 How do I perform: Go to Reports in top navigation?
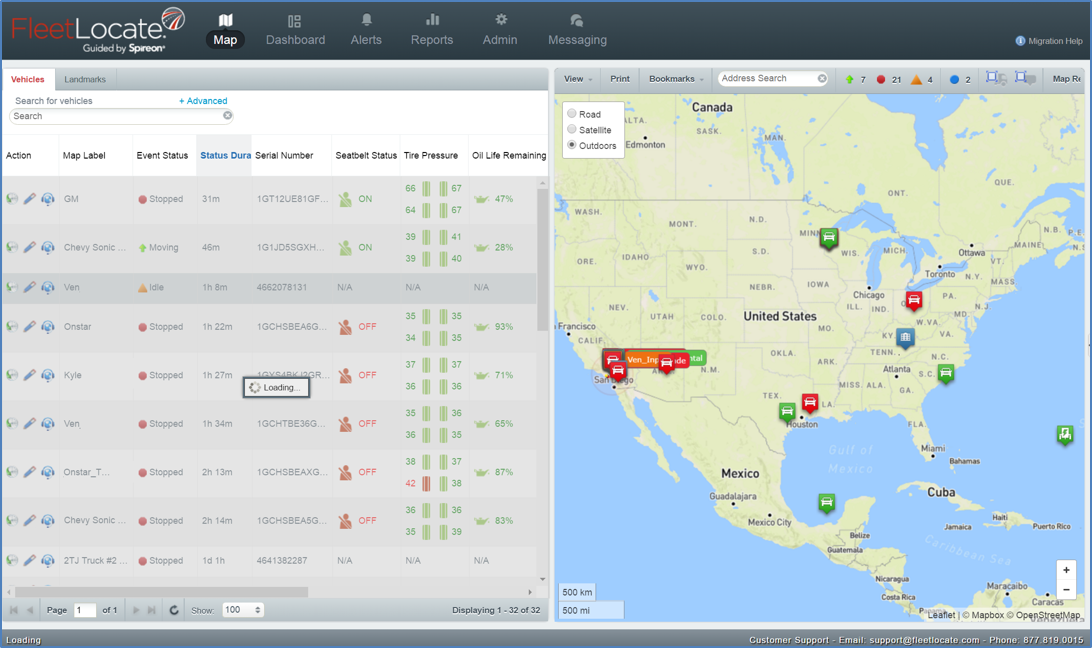(432, 30)
